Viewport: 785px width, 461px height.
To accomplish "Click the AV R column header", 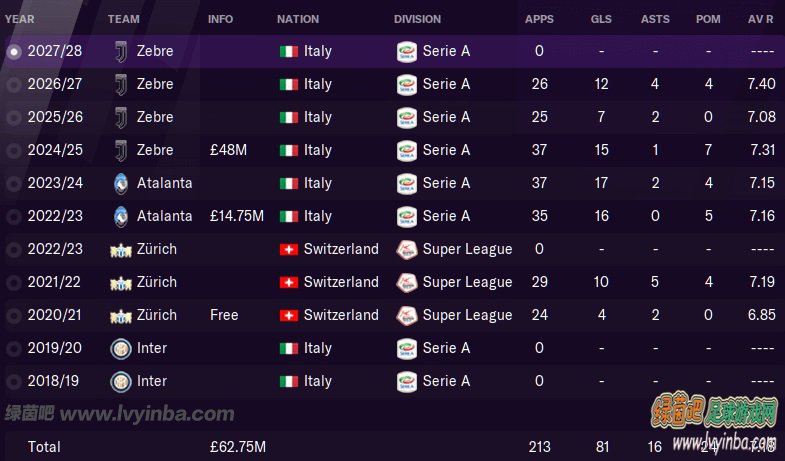I will coord(760,19).
